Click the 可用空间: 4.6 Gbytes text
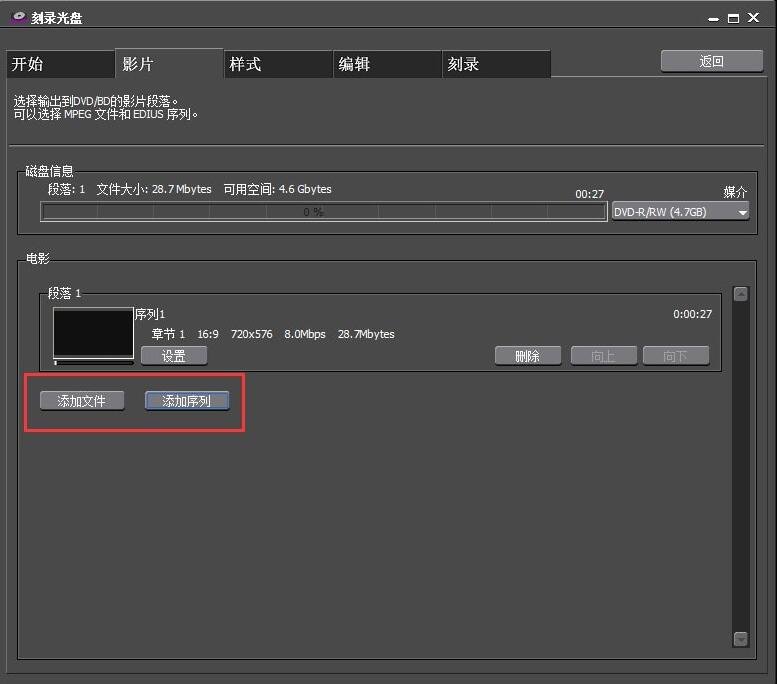This screenshot has width=777, height=684. point(278,189)
